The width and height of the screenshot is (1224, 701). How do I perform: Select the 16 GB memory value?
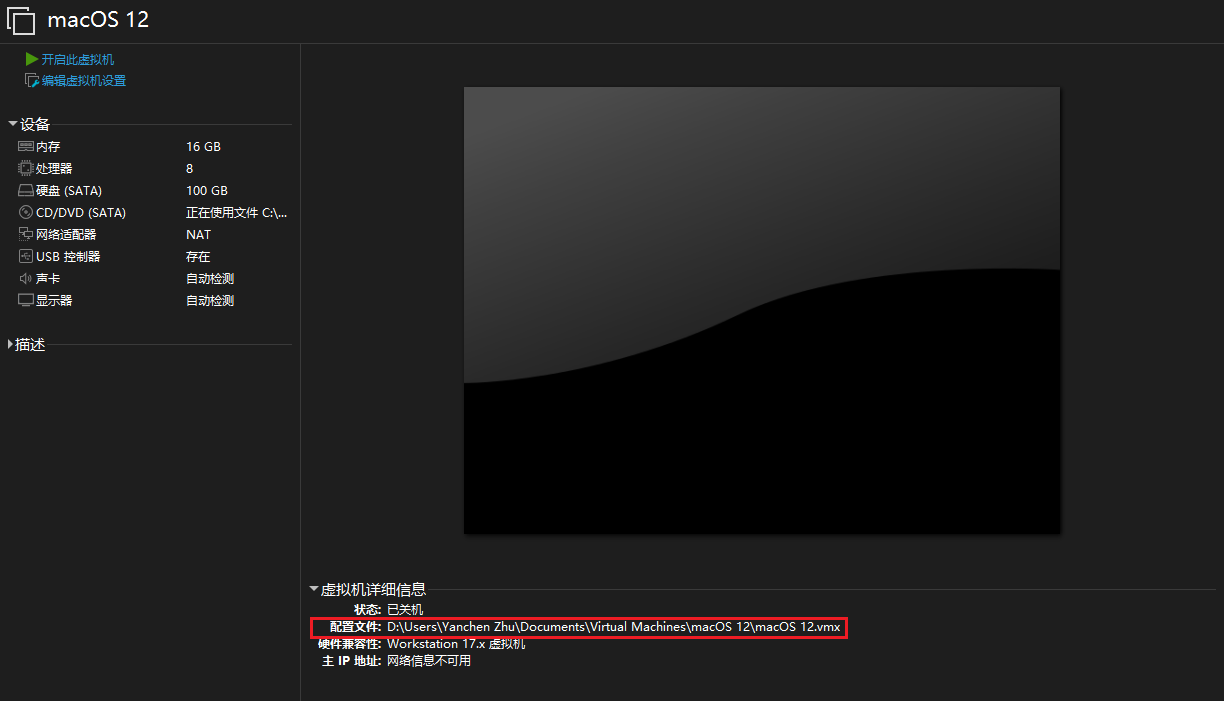click(x=203, y=147)
